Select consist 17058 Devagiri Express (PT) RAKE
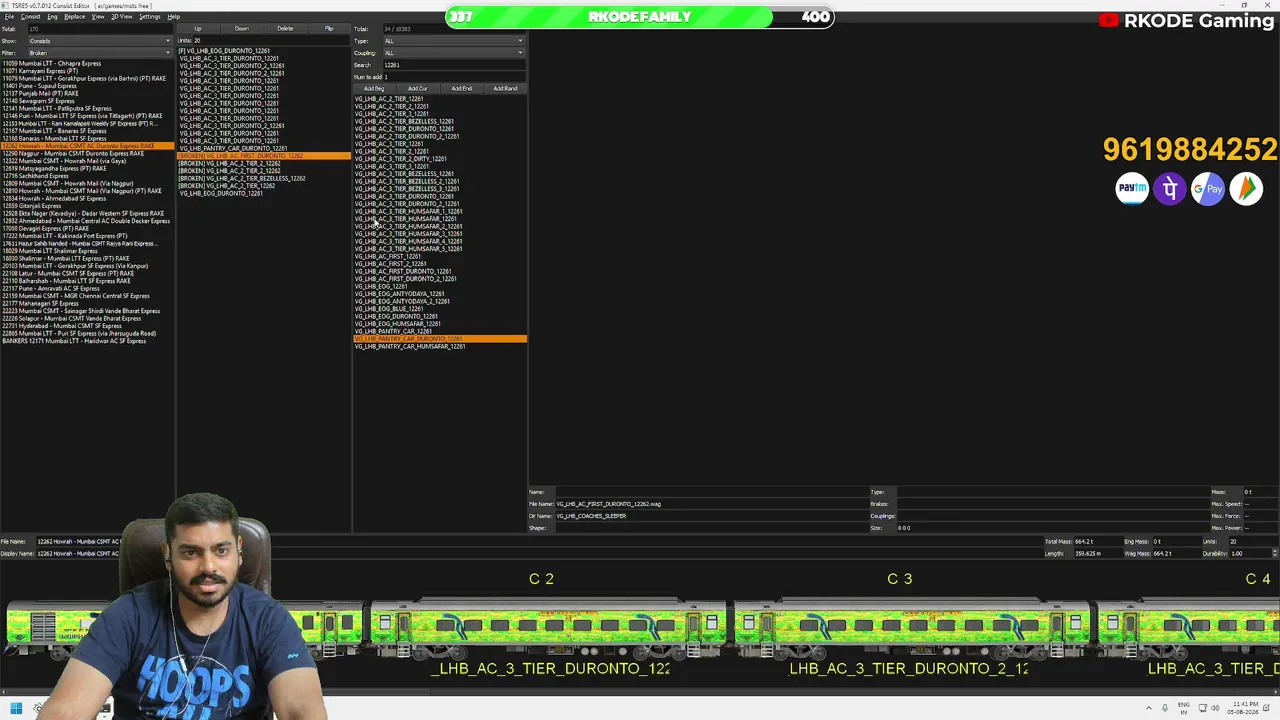Image resolution: width=1280 pixels, height=720 pixels. [88, 229]
